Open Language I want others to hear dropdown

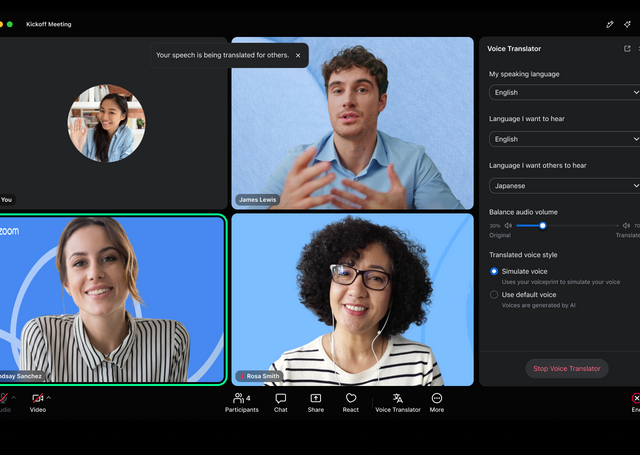(x=564, y=186)
